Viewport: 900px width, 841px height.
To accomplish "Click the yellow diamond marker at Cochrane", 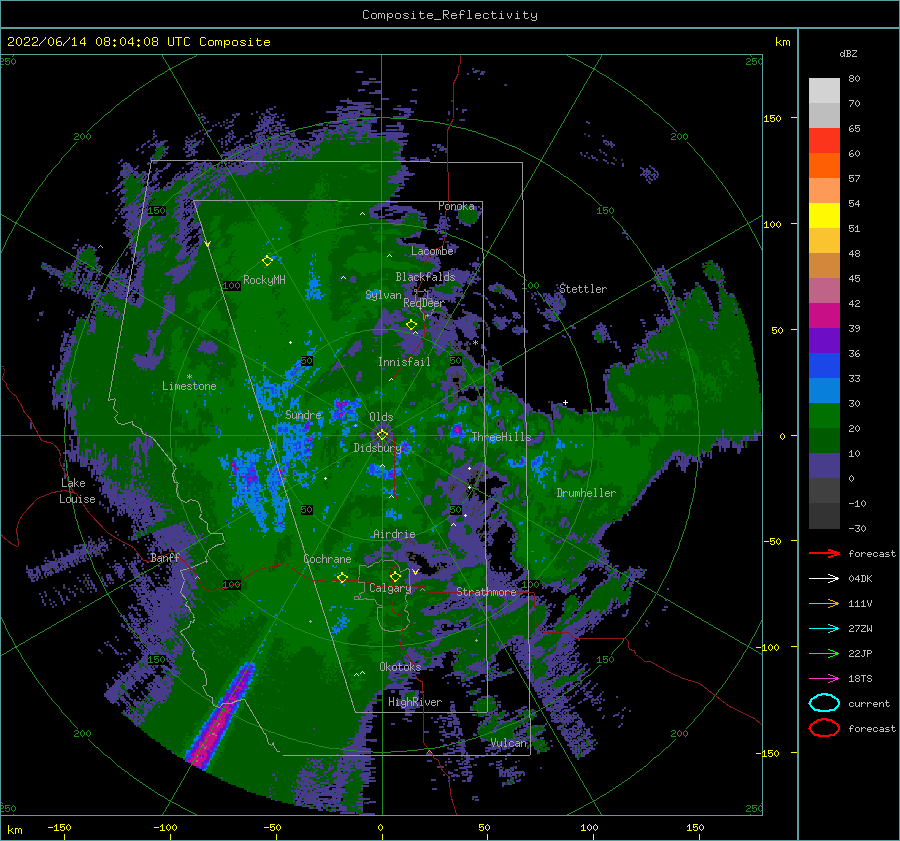I will coord(342,578).
